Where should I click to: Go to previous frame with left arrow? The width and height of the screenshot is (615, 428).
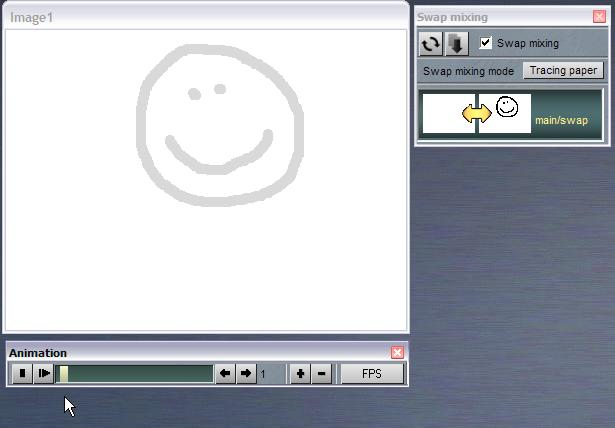coord(225,374)
